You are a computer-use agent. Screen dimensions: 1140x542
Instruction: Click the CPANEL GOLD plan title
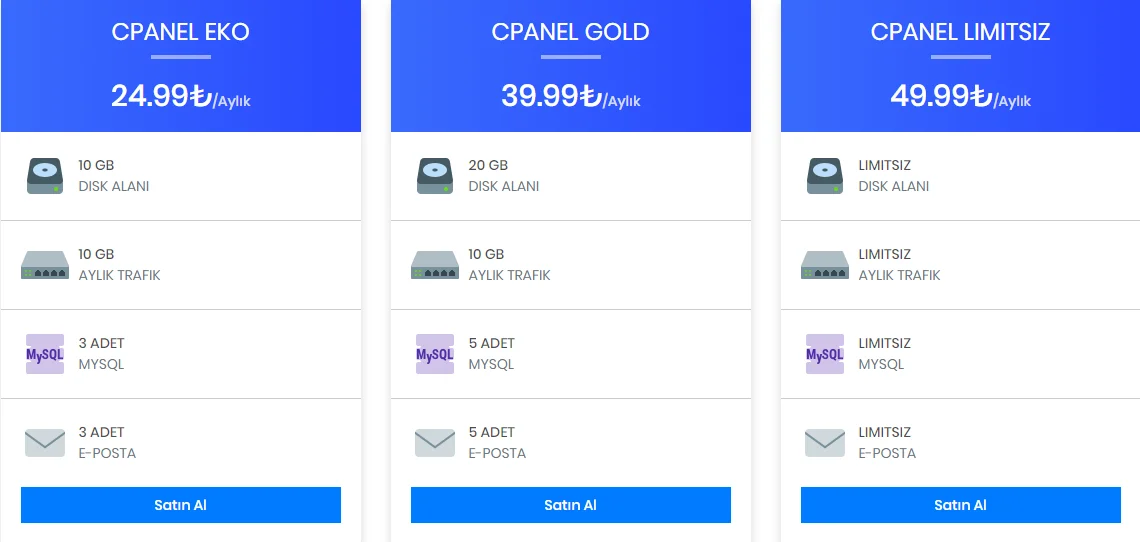coord(571,32)
